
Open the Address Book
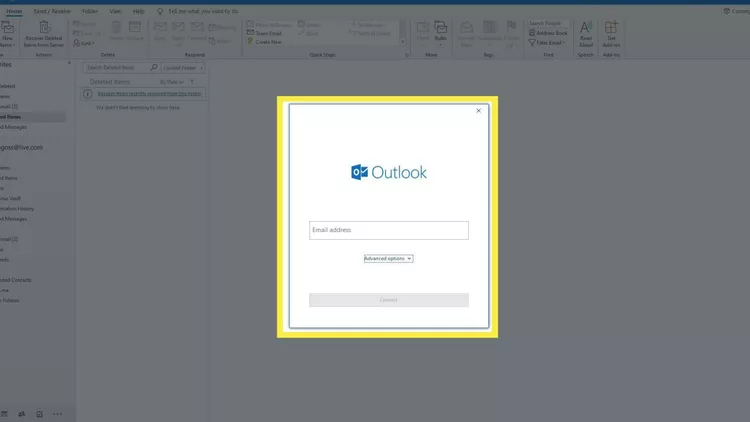point(548,33)
